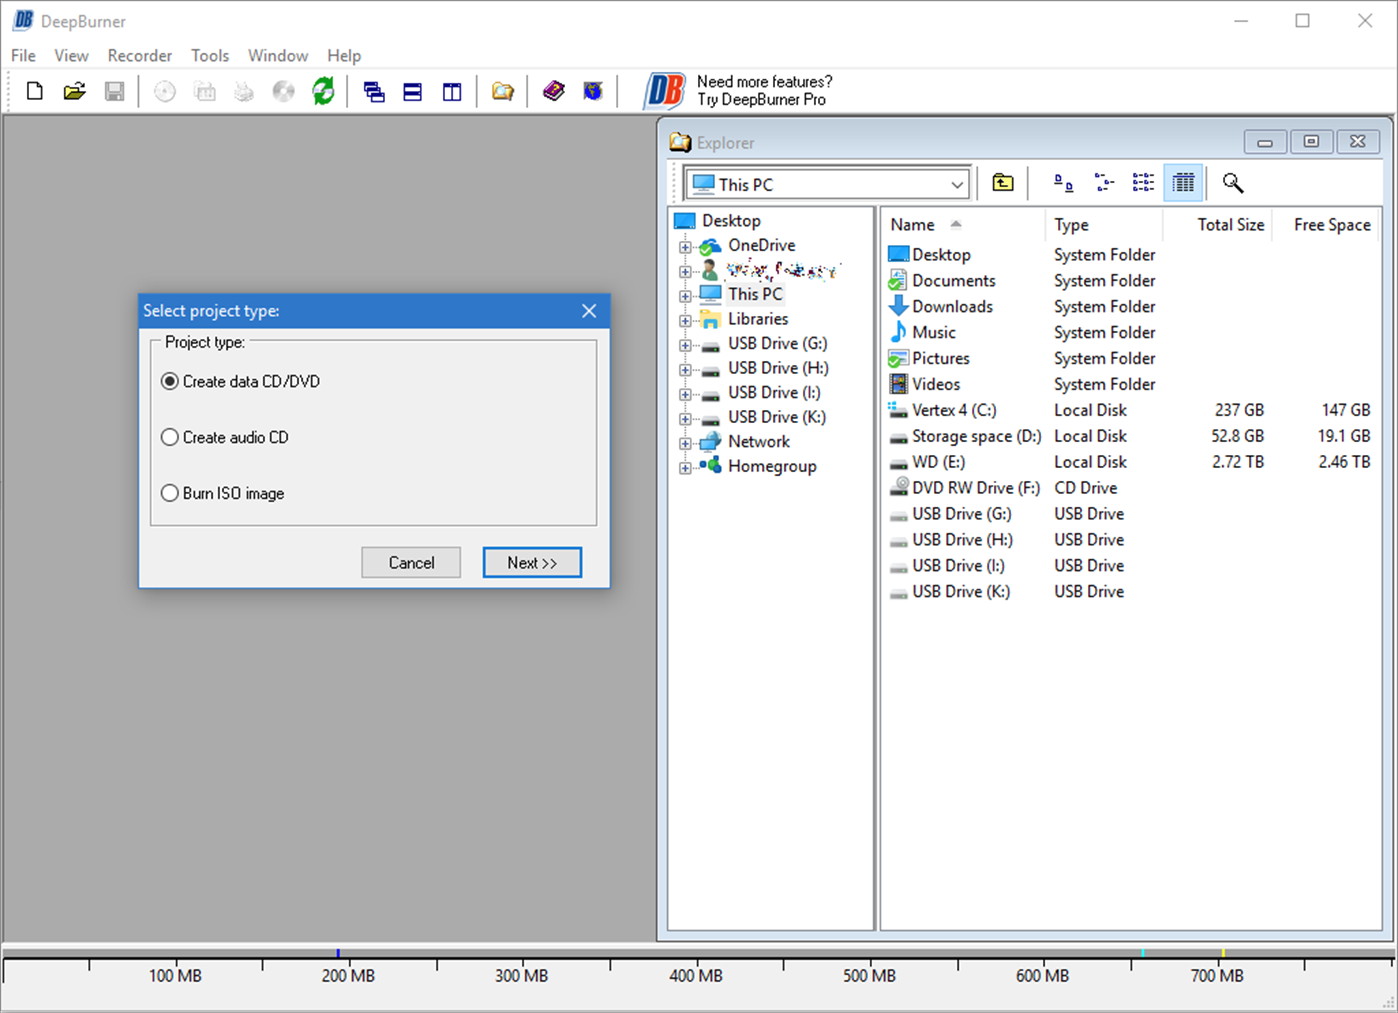The image size is (1398, 1013).
Task: Switch Explorer to small icons view
Action: click(x=1104, y=182)
